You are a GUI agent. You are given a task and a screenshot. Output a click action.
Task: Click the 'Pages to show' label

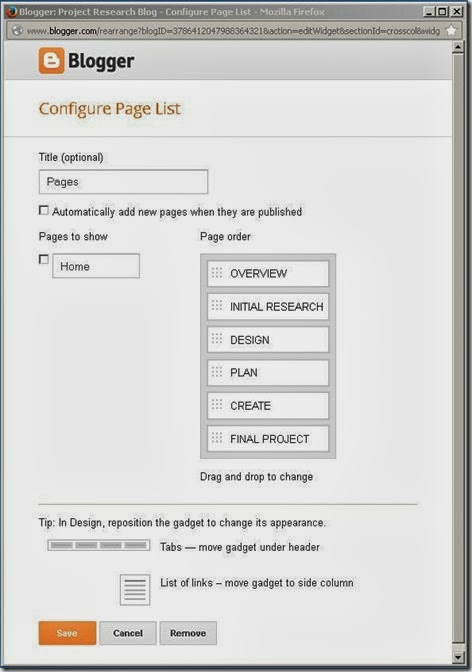(73, 237)
